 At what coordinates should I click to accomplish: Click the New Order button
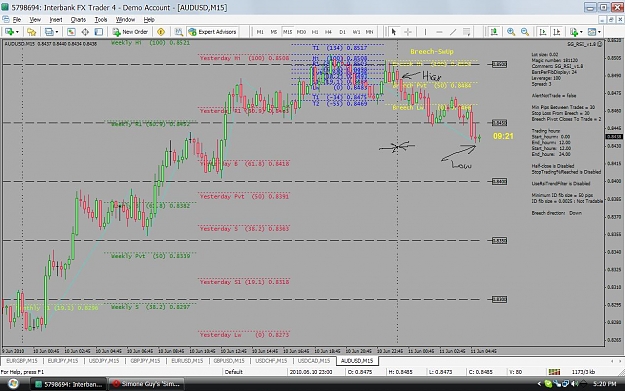click(x=130, y=32)
